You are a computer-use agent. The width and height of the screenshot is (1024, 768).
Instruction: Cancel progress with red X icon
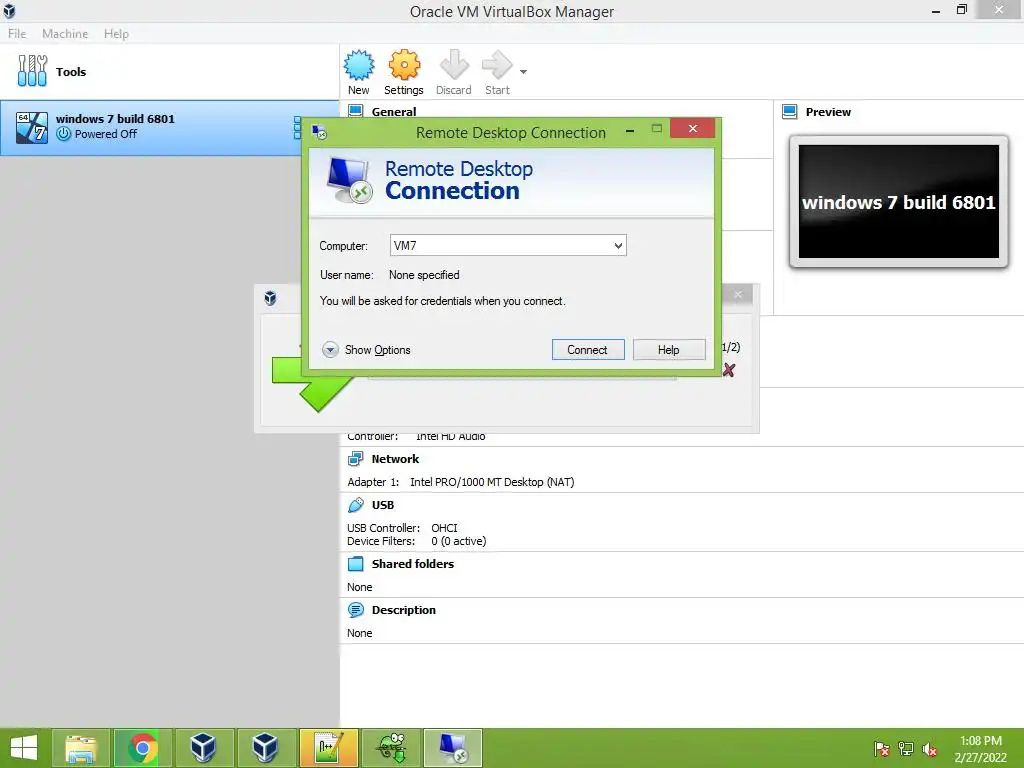click(729, 370)
